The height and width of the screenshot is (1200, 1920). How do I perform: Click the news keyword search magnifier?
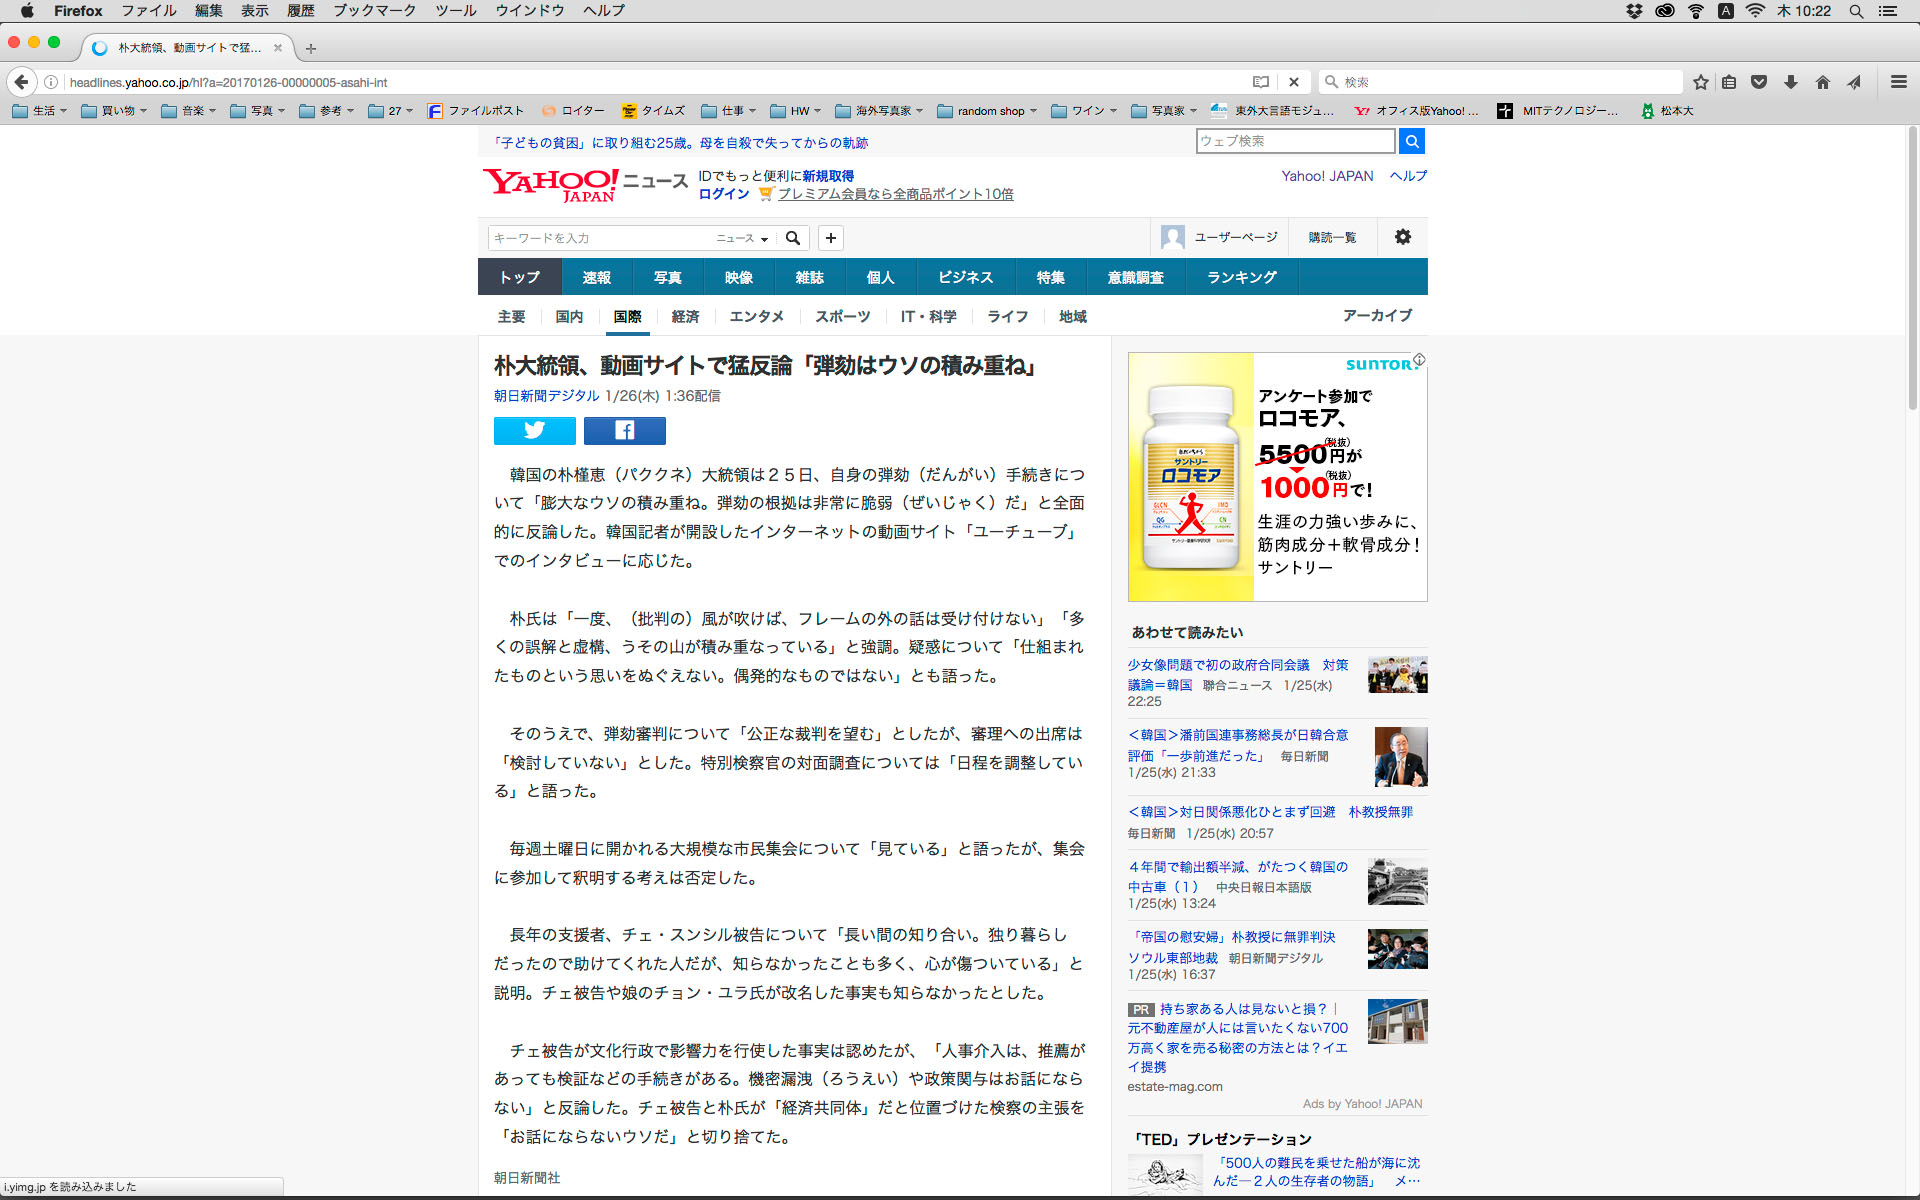point(793,238)
